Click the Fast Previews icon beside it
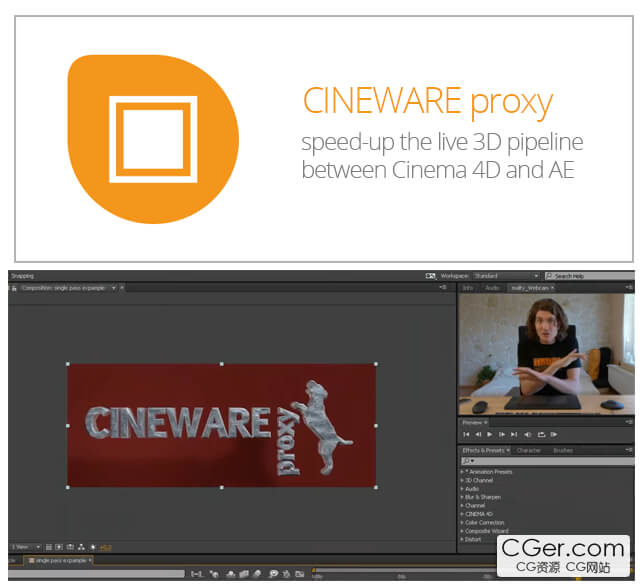Image resolution: width=640 pixels, height=587 pixels. pos(59,547)
